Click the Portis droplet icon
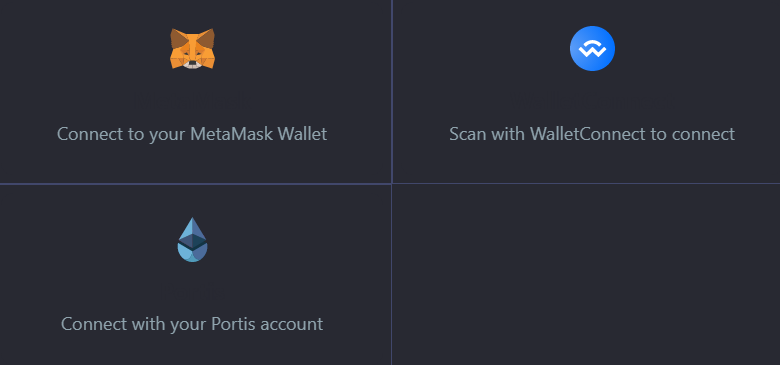 pos(193,240)
